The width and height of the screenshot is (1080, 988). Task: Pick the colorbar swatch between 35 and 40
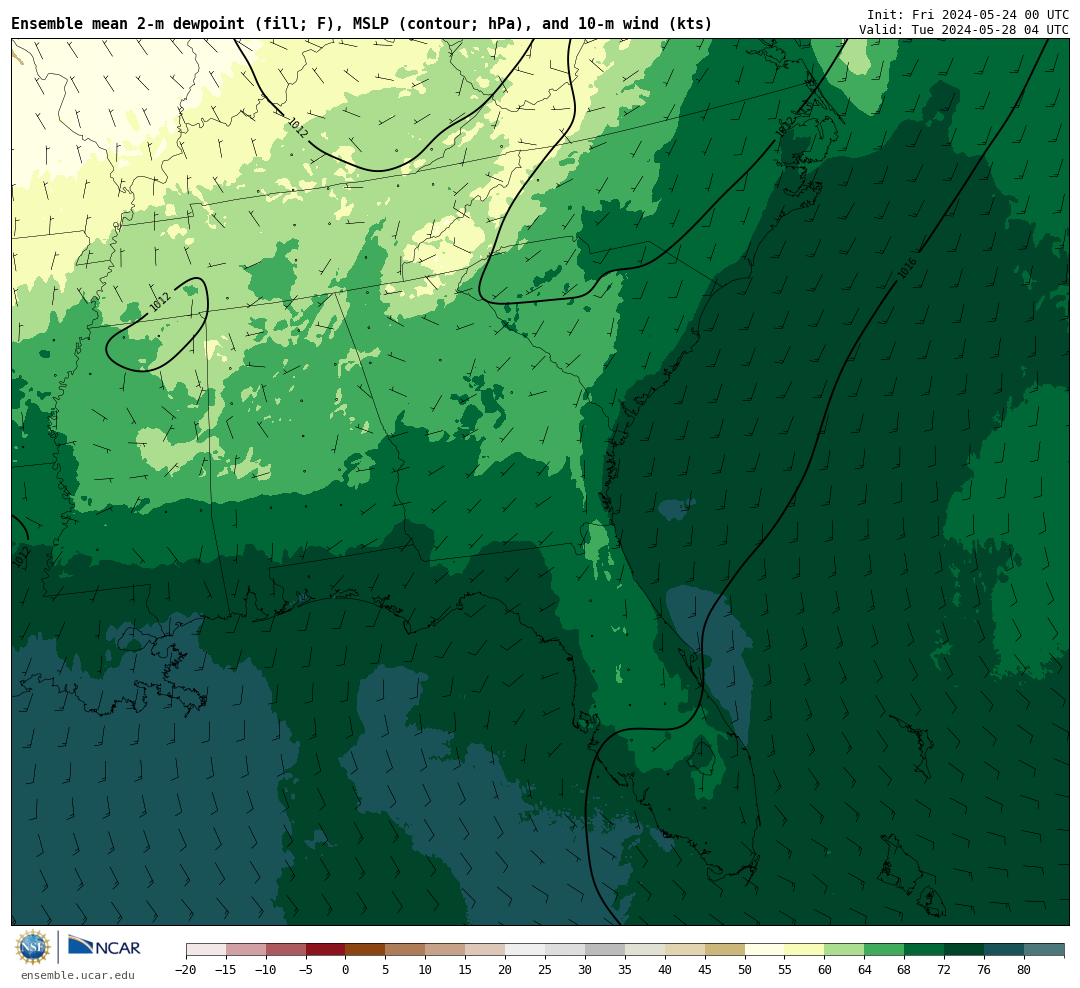point(645,950)
